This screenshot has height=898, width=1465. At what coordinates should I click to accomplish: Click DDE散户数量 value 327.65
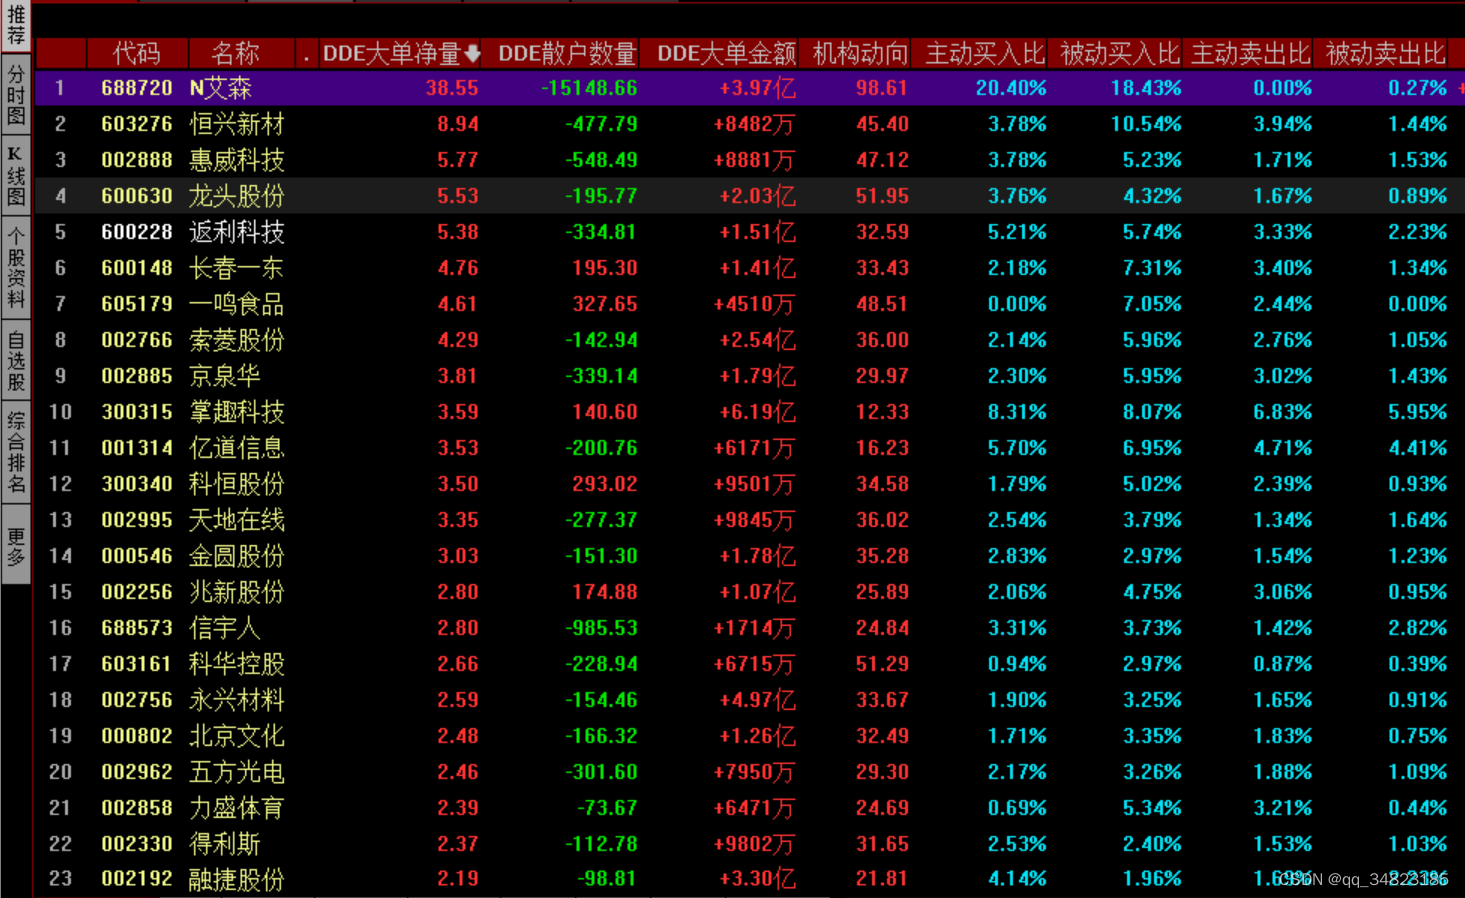pyautogui.click(x=605, y=304)
